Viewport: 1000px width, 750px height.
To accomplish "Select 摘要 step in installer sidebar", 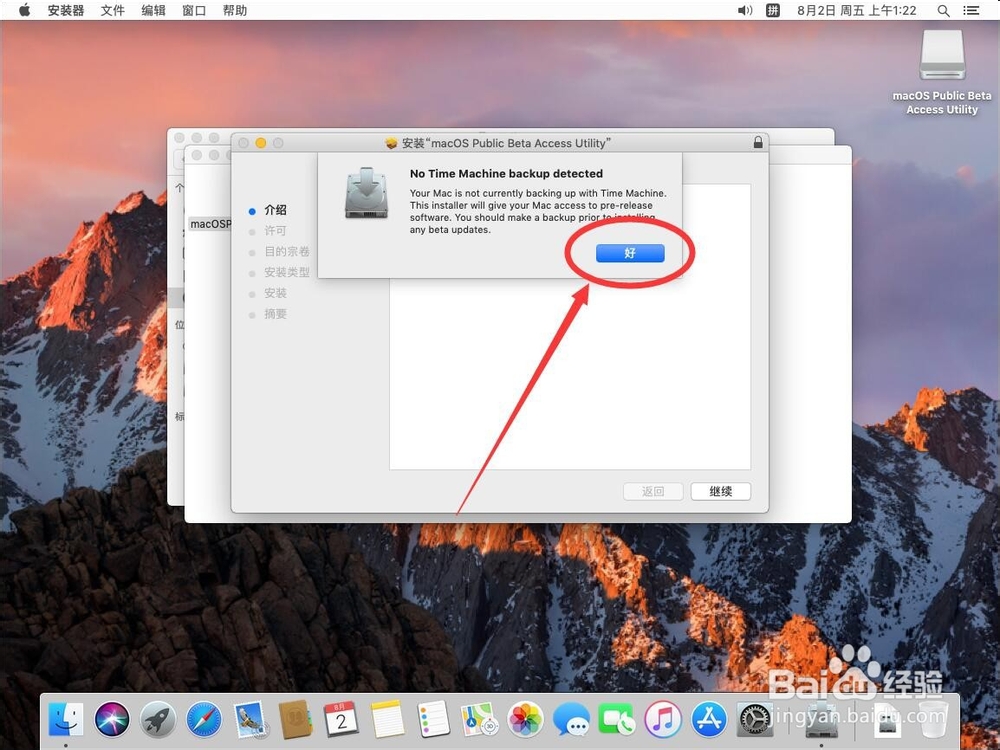I will pos(276,314).
